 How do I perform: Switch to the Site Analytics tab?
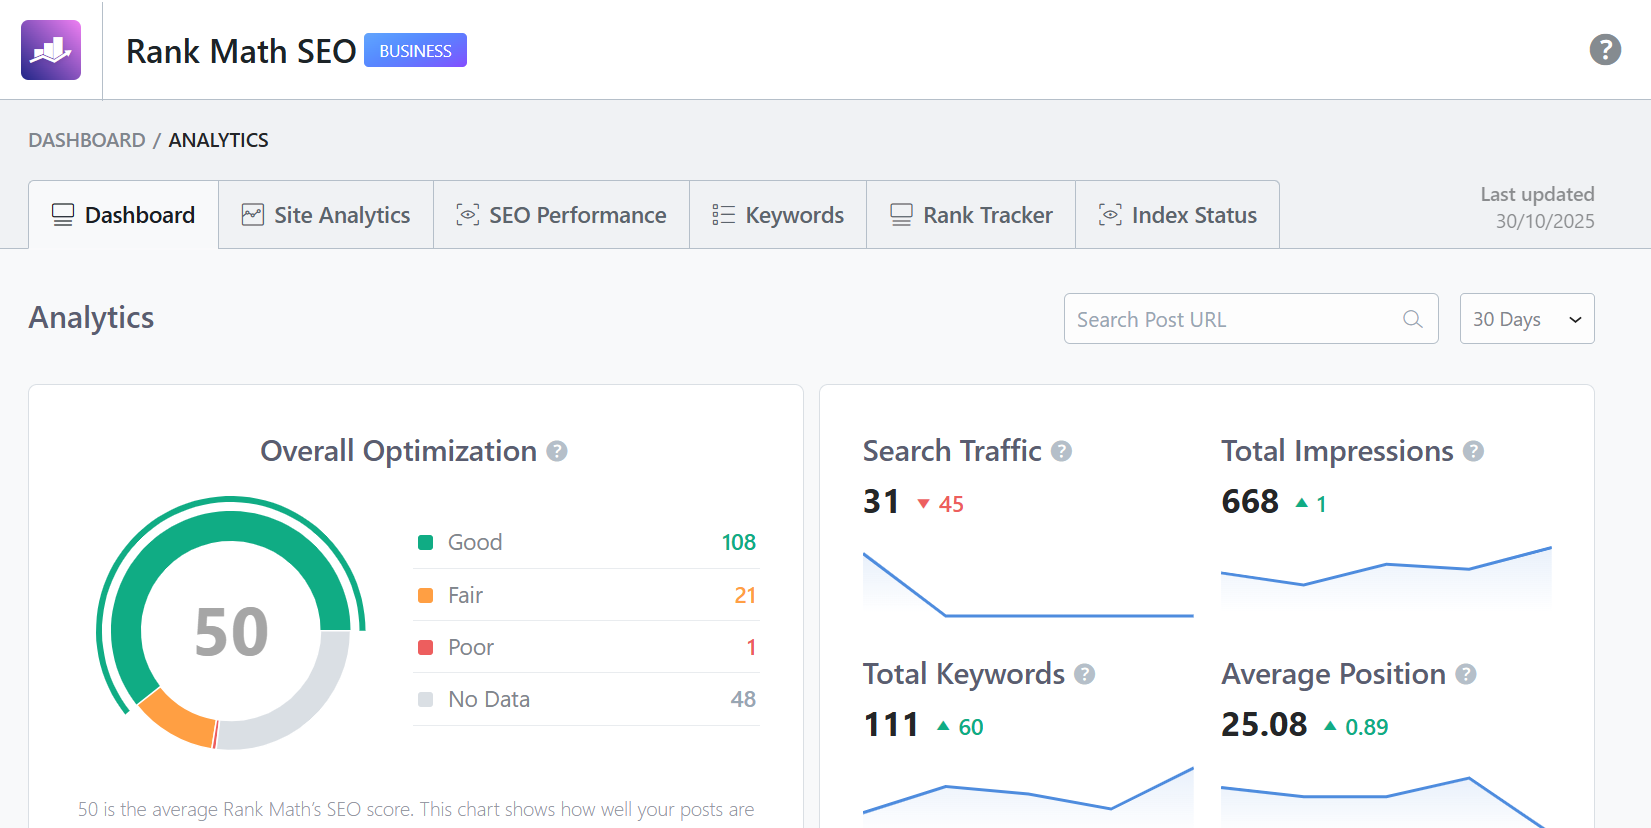click(x=326, y=215)
